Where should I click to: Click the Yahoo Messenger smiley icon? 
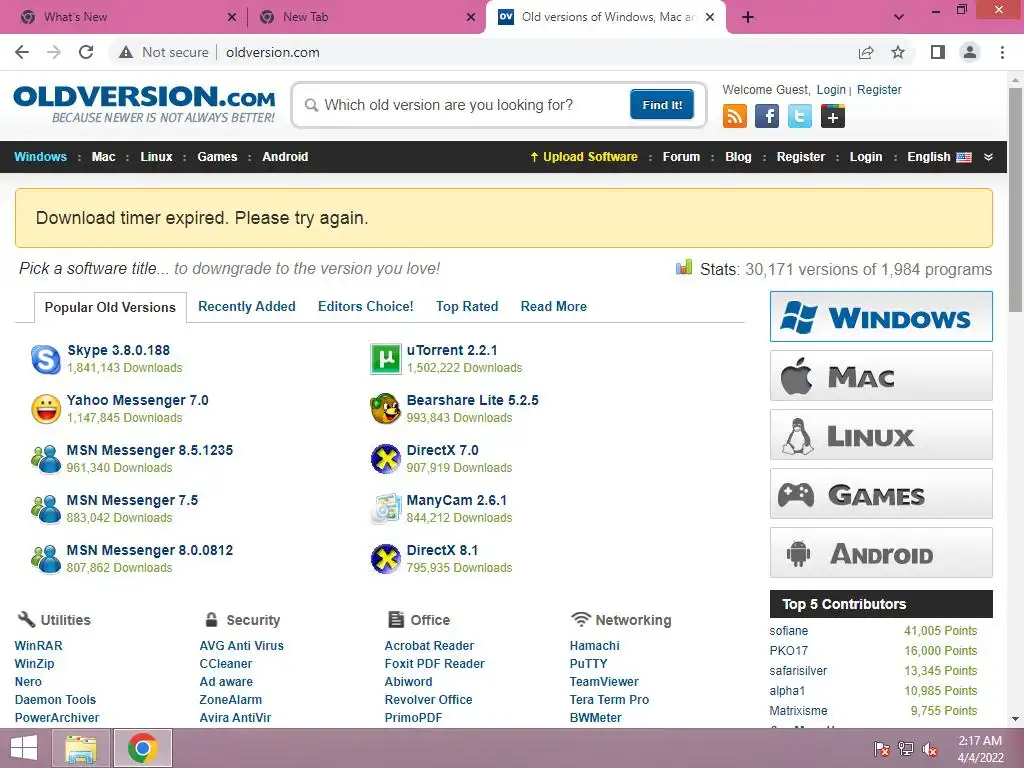pos(46,409)
